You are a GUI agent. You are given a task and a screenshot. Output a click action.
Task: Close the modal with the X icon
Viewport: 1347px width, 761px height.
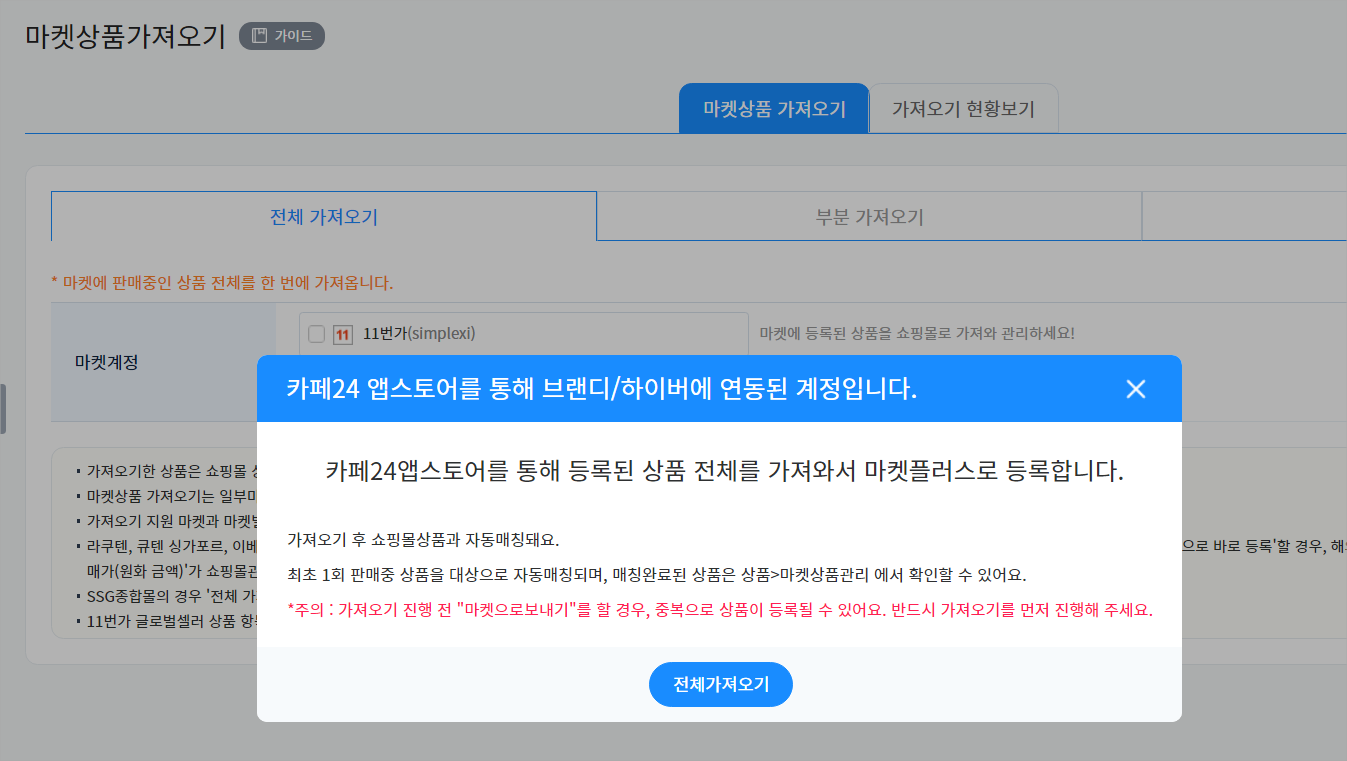pos(1135,389)
